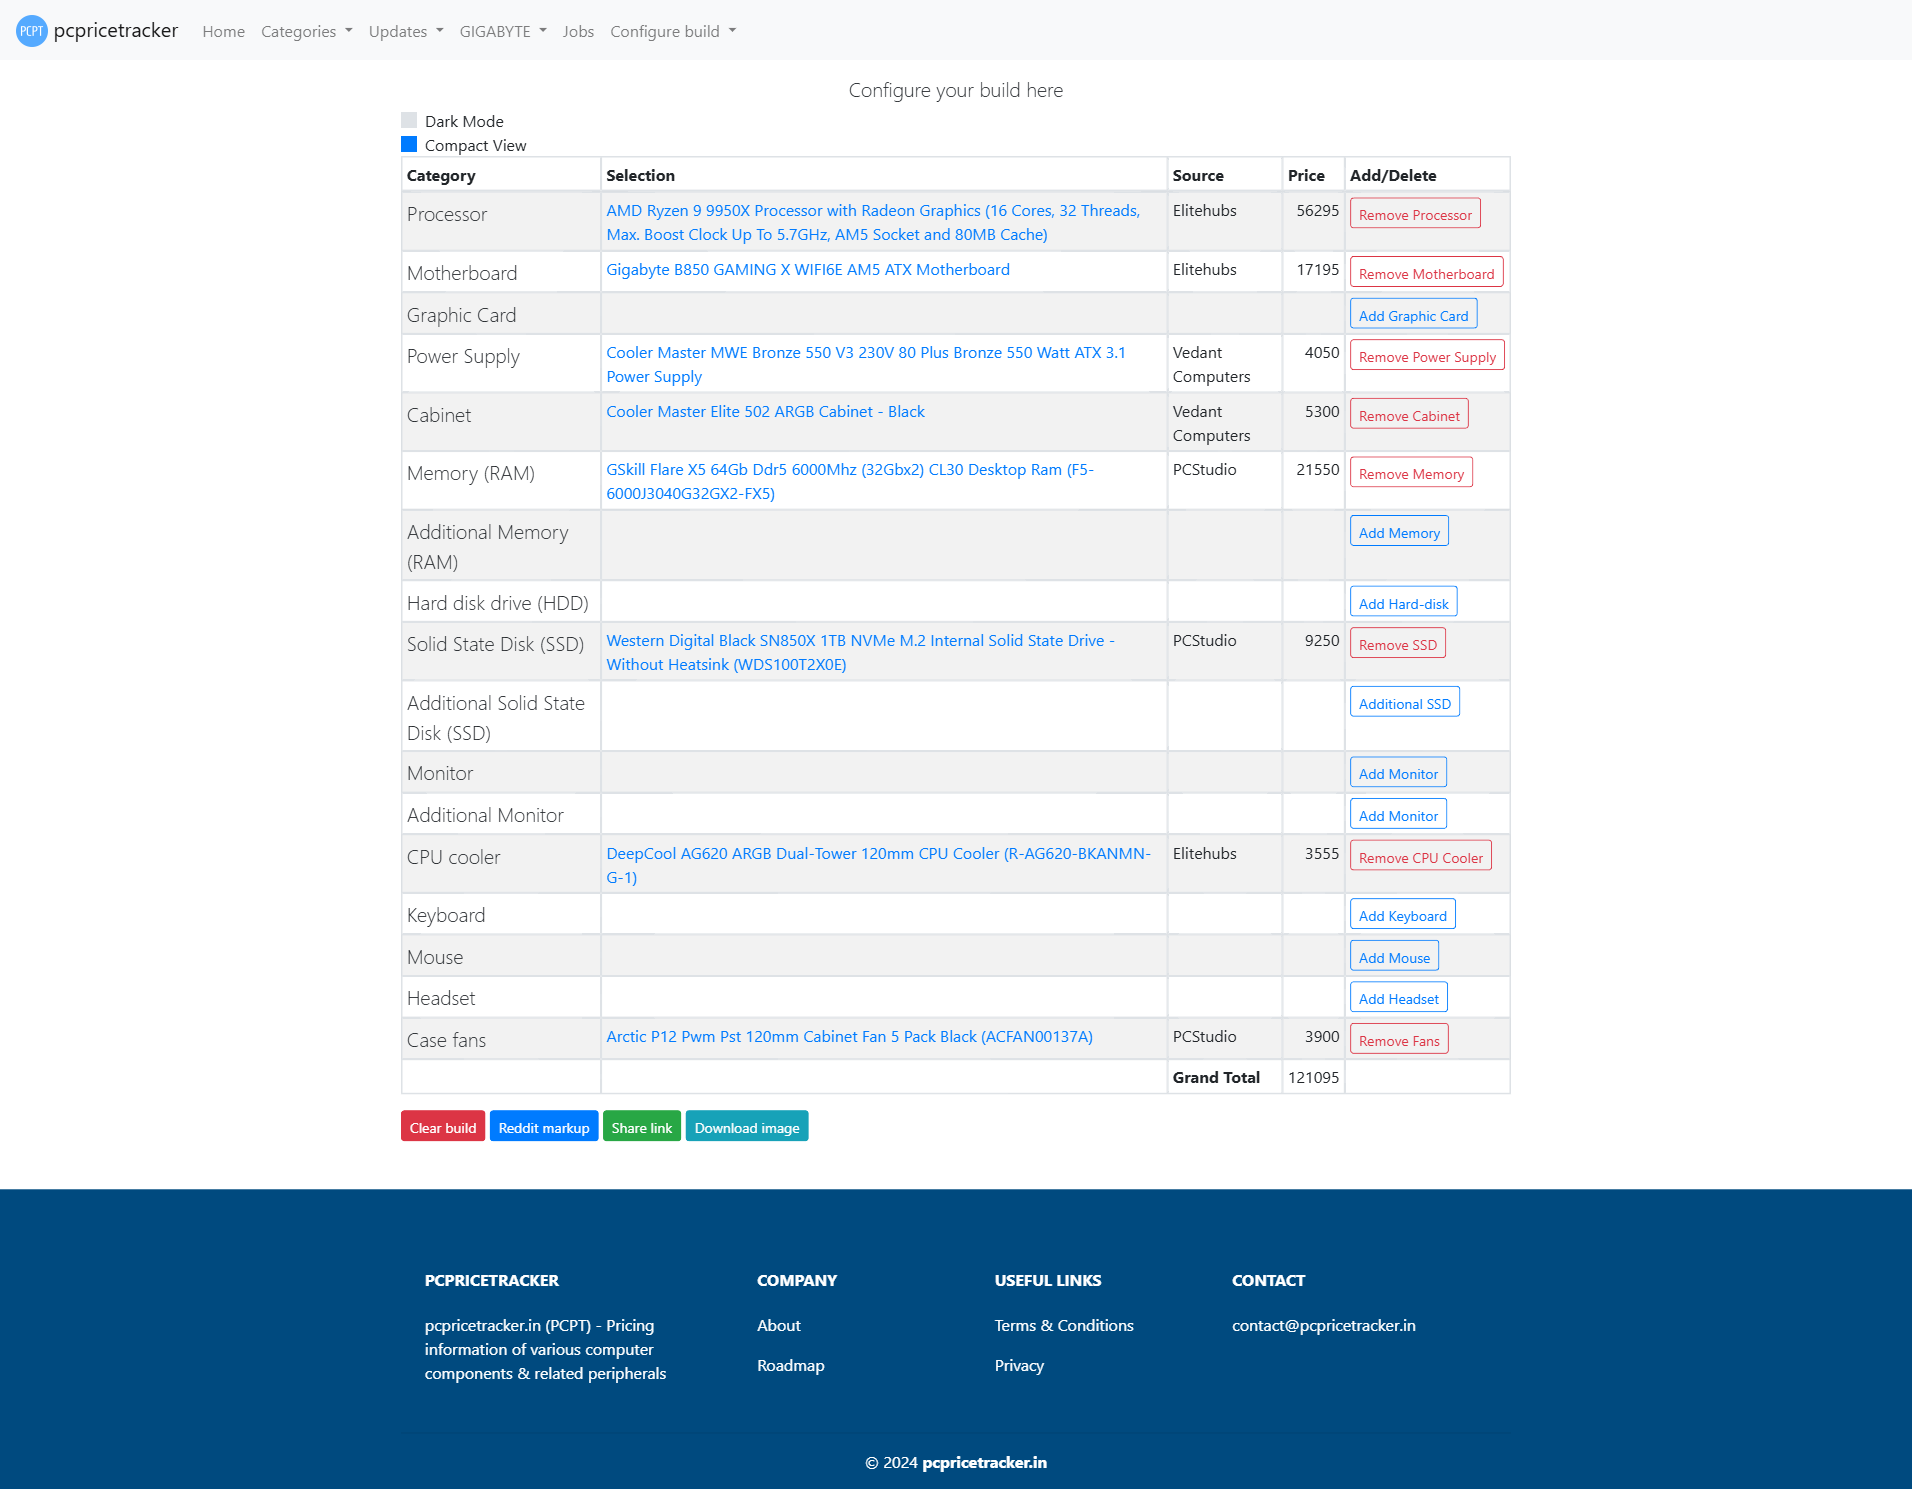1912x1489 pixels.
Task: Click the processor price 56295
Action: click(1317, 211)
